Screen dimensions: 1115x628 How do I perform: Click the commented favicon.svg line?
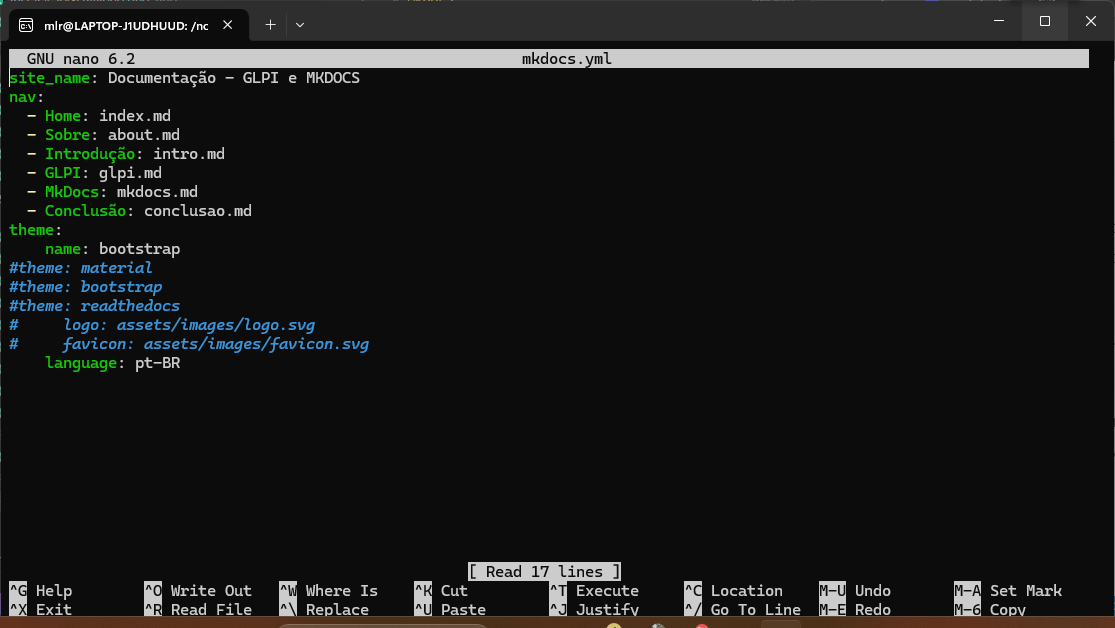[189, 344]
